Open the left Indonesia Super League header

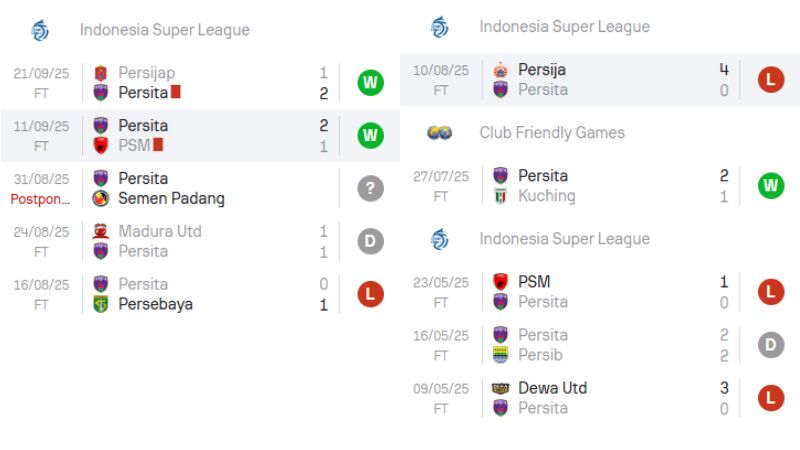pyautogui.click(x=165, y=30)
